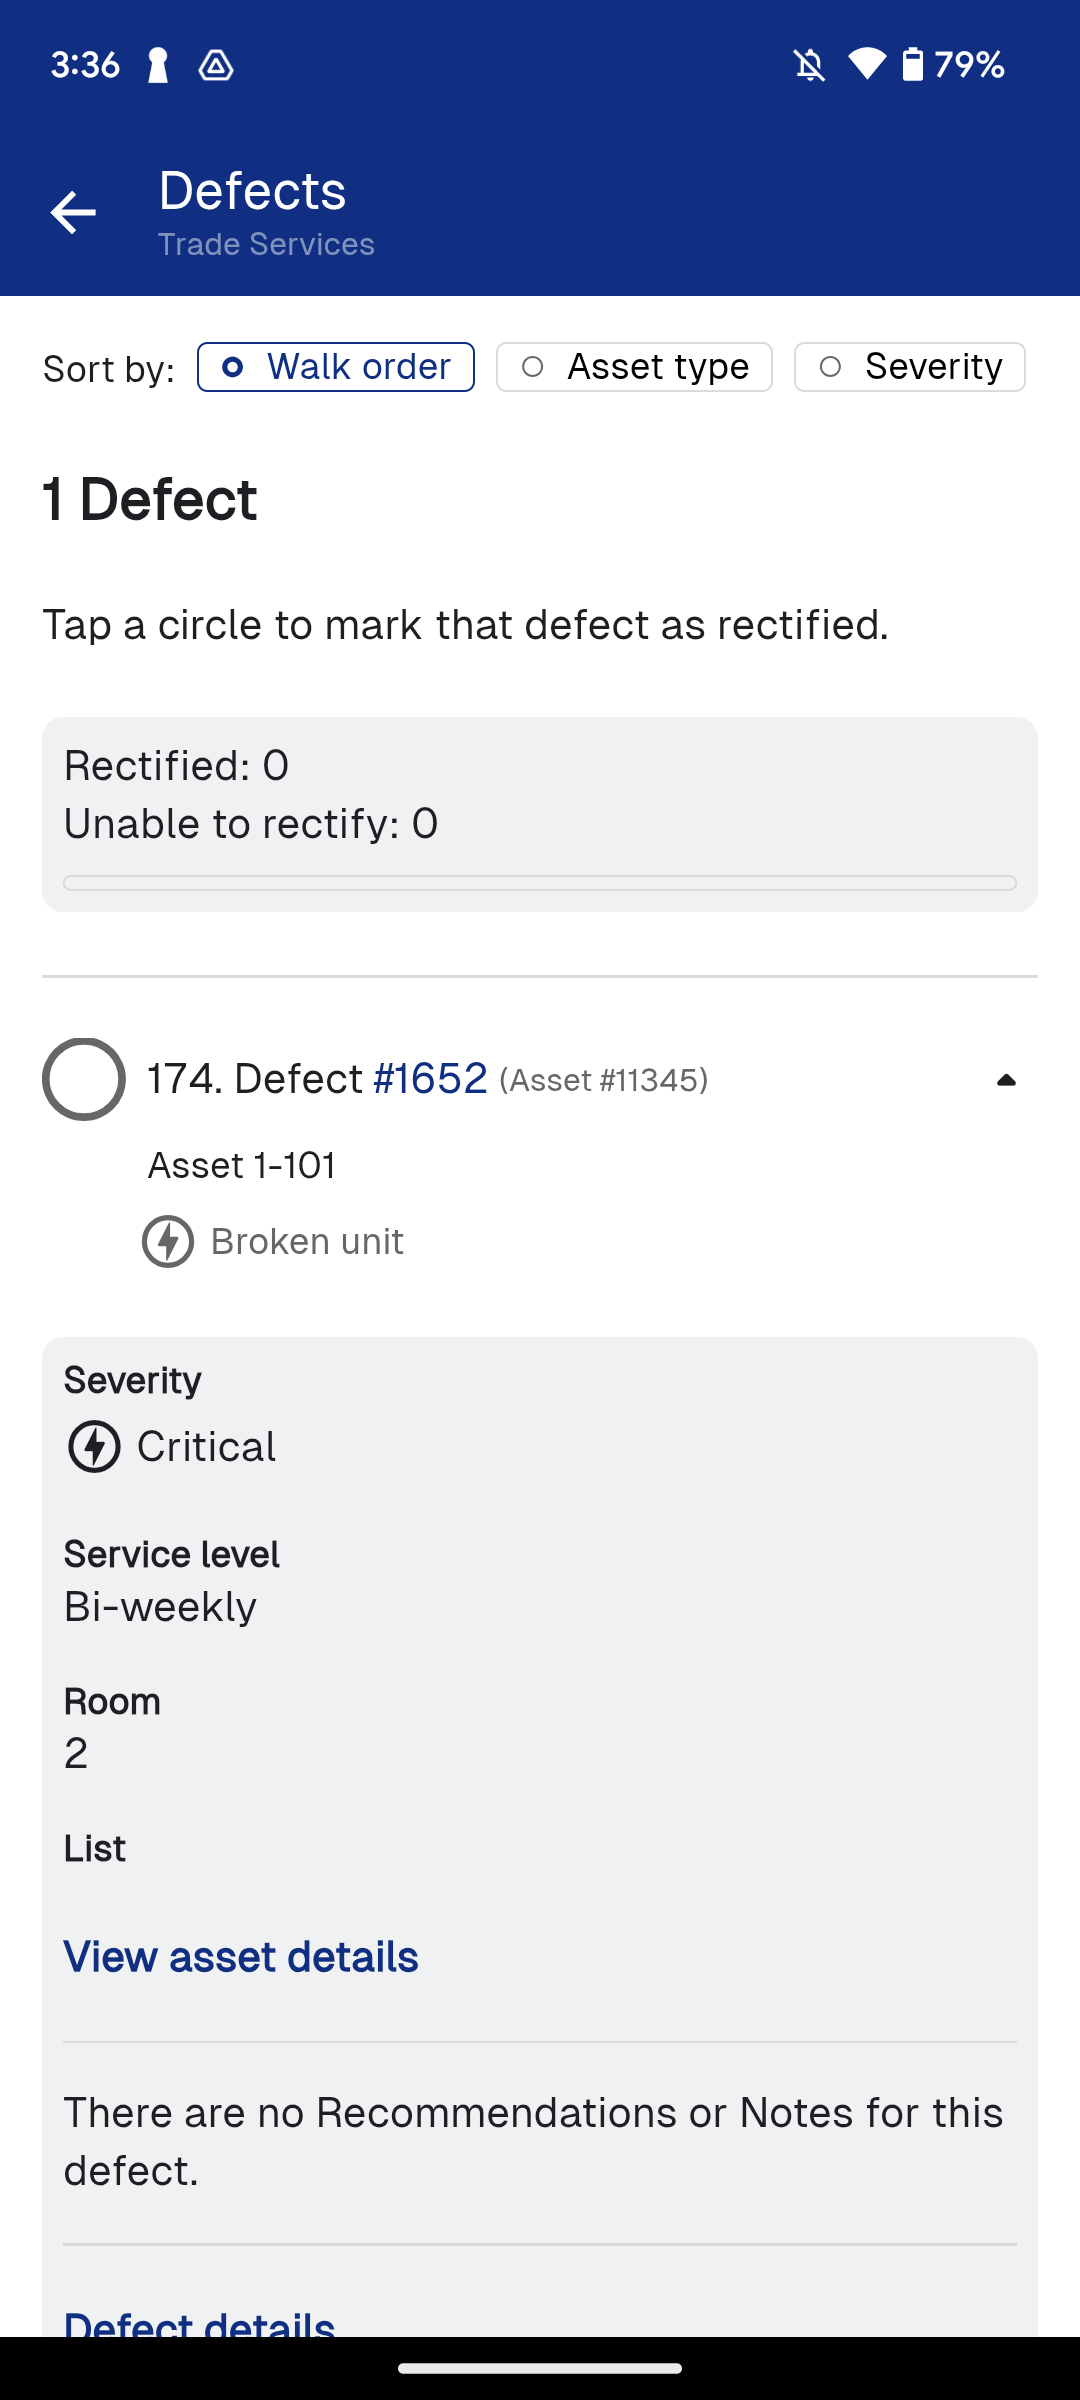Tap the navigation gesture bar at bottom
Screen dimensions: 1080x2400
click(540, 2369)
